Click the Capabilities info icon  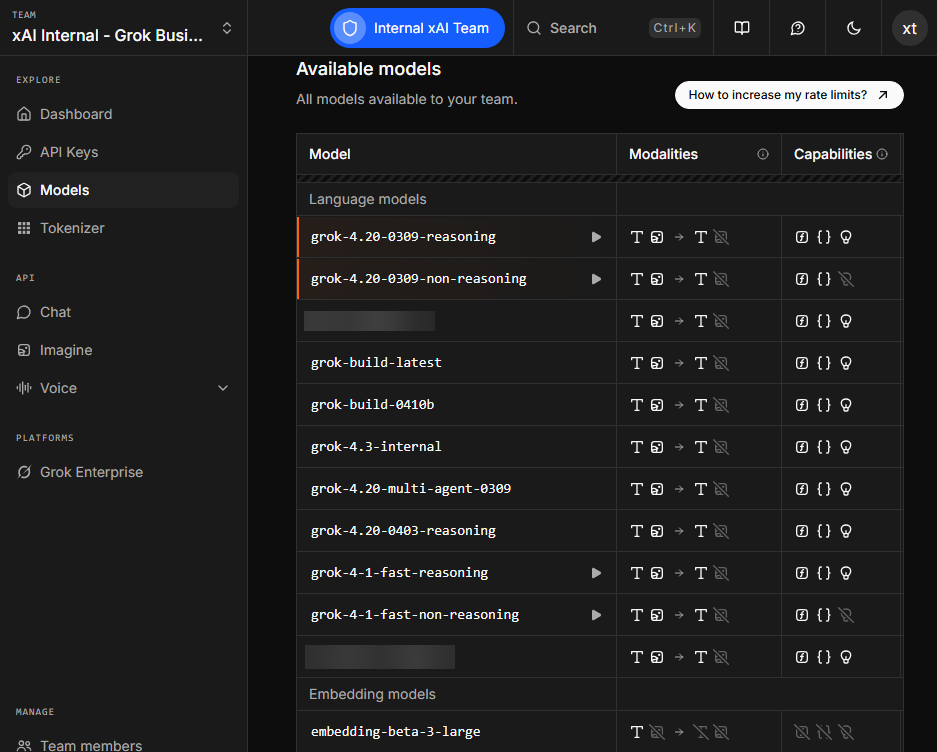point(881,154)
